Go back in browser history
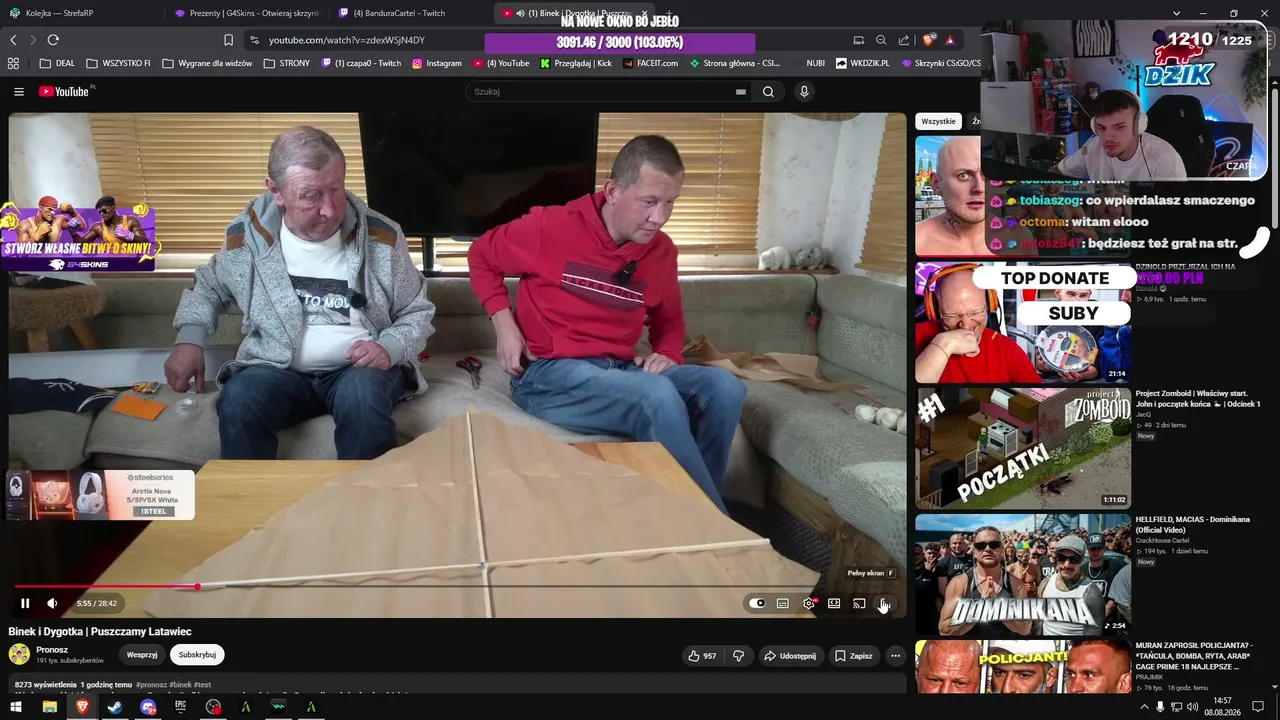This screenshot has height=720, width=1280. click(x=13, y=40)
